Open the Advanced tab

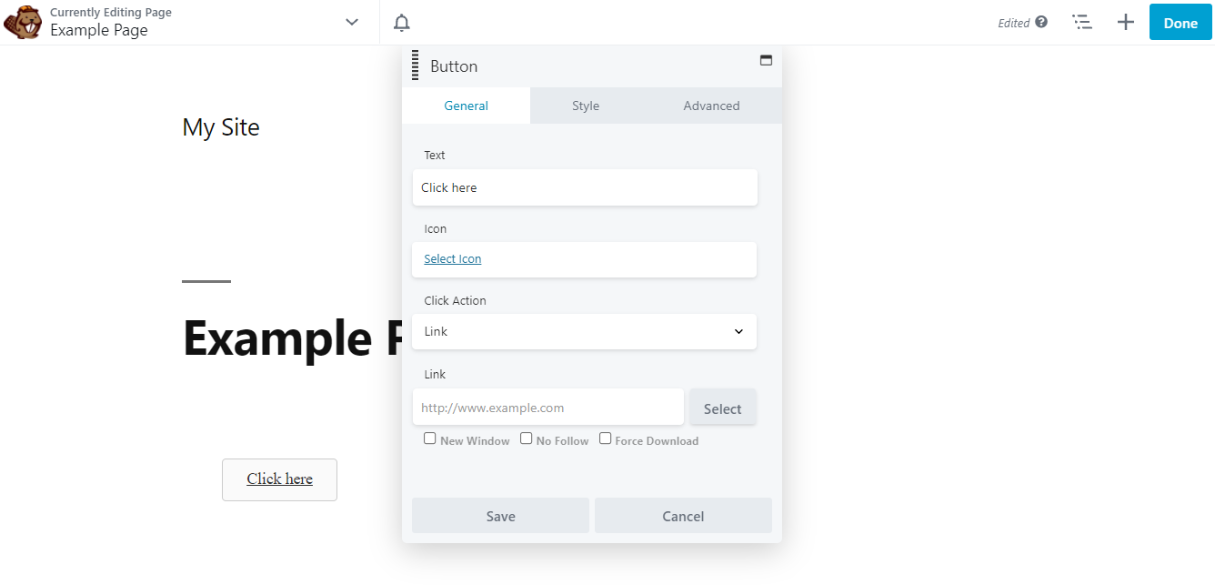[711, 105]
